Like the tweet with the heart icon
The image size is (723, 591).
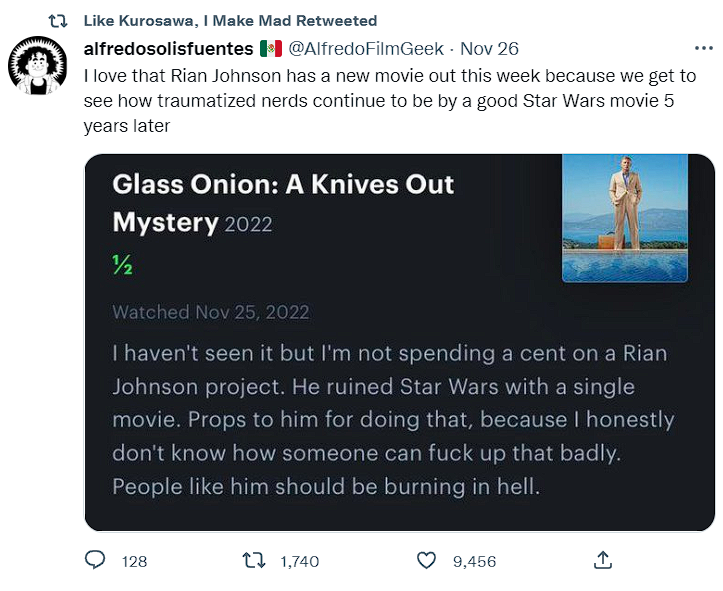(x=427, y=561)
